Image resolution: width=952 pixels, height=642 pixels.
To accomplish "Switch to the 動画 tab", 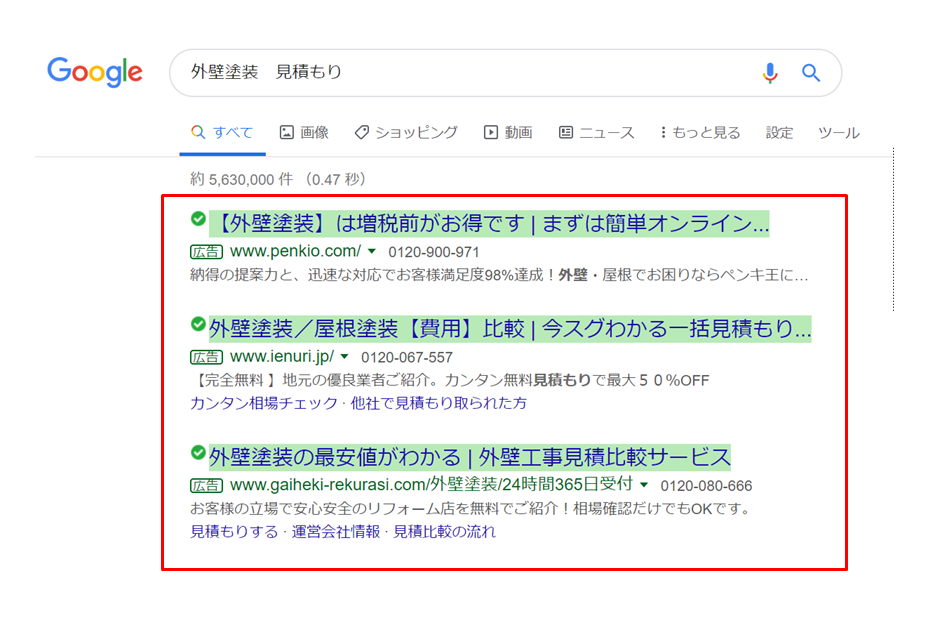I will point(508,132).
